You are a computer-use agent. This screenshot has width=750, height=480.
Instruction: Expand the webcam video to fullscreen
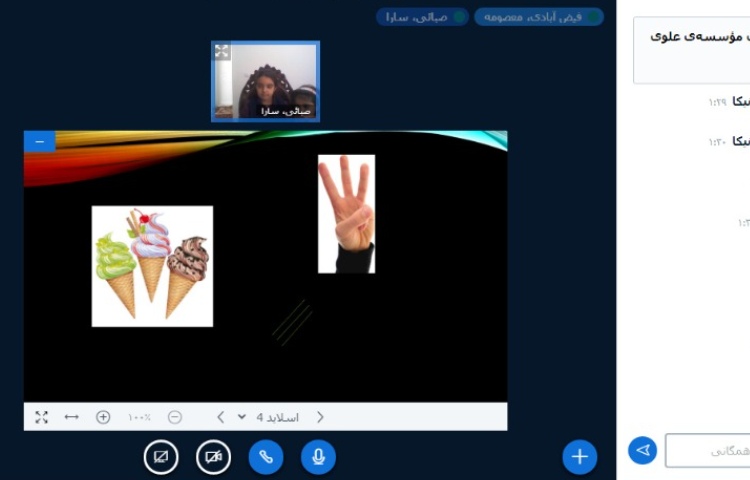click(x=222, y=51)
